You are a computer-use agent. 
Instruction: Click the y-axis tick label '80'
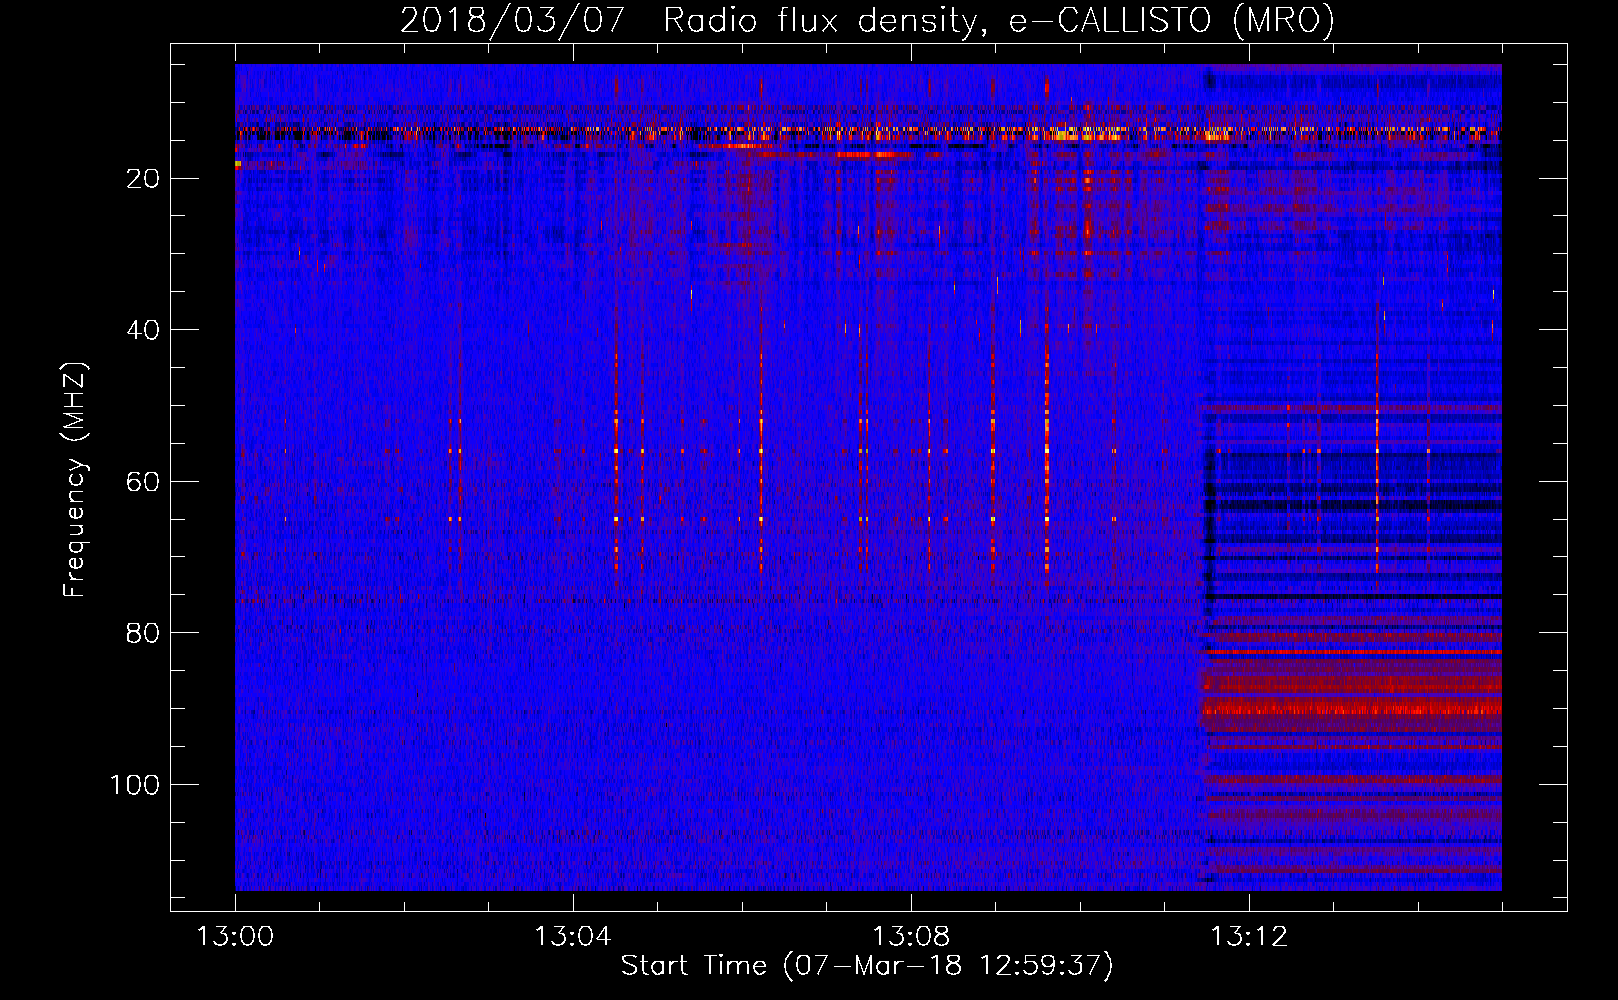[143, 633]
